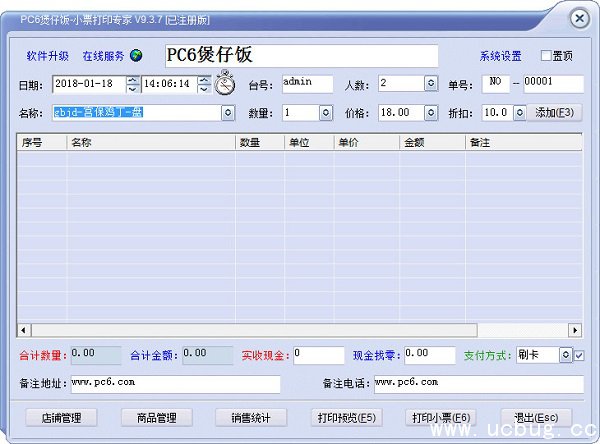
Task: Click the date field's spinner arrows
Action: pyautogui.click(x=133, y=83)
